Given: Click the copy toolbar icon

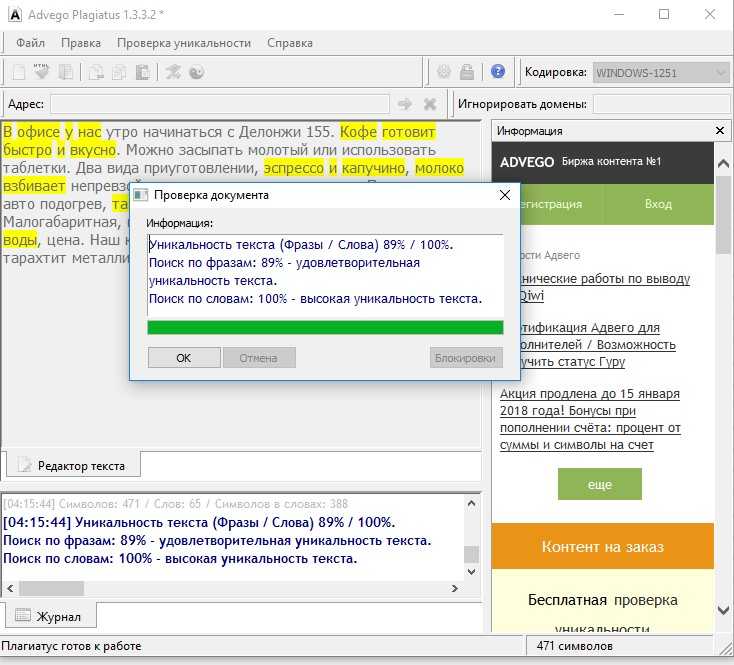Looking at the screenshot, I should click(119, 72).
